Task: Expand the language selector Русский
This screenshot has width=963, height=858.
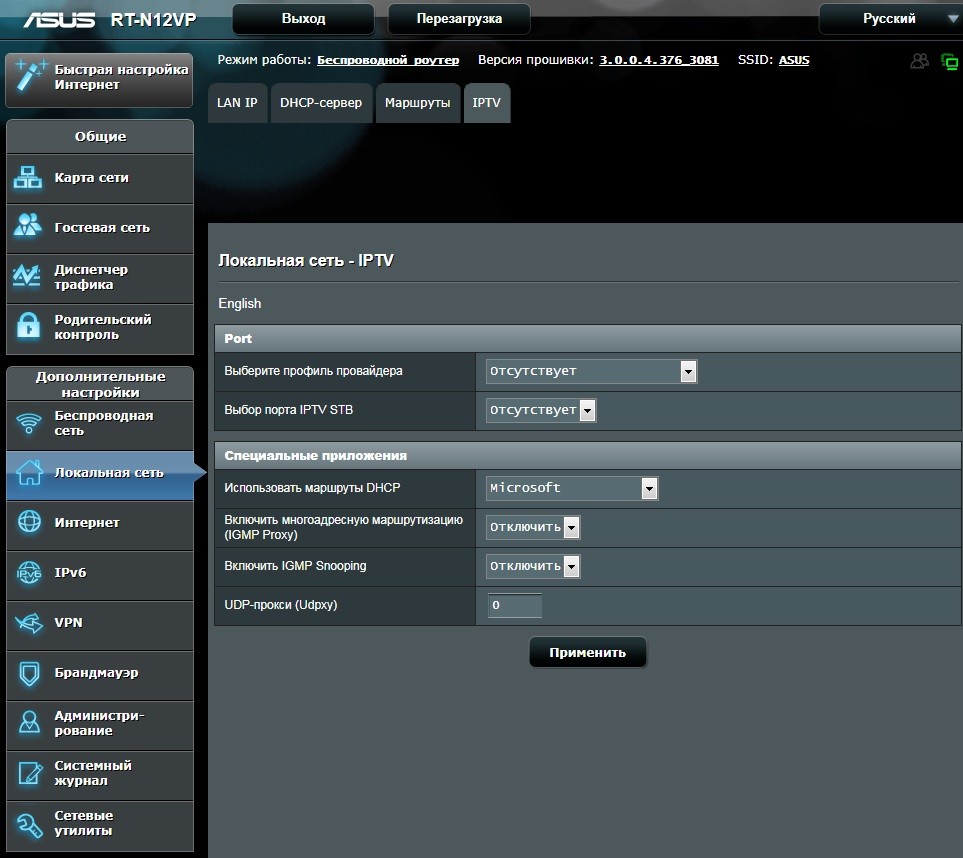Action: (x=888, y=19)
